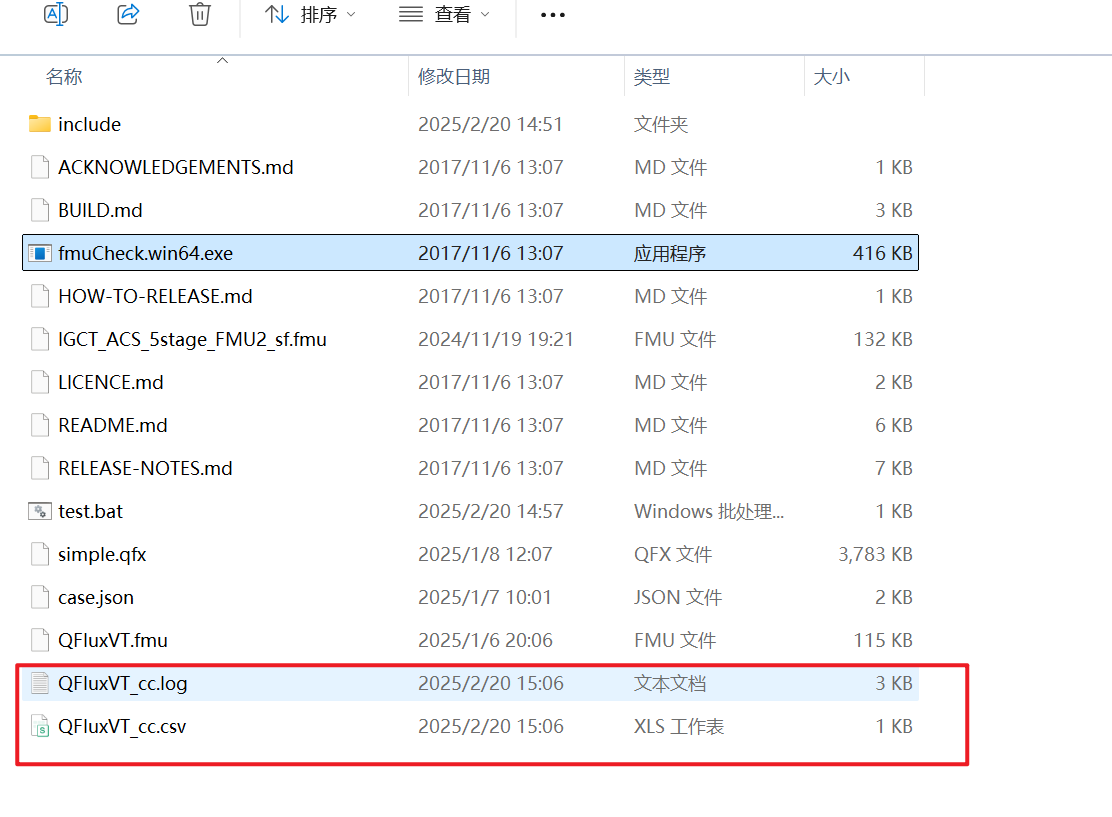Click the XLS 工作表 type cell
The image size is (1112, 817).
(679, 727)
